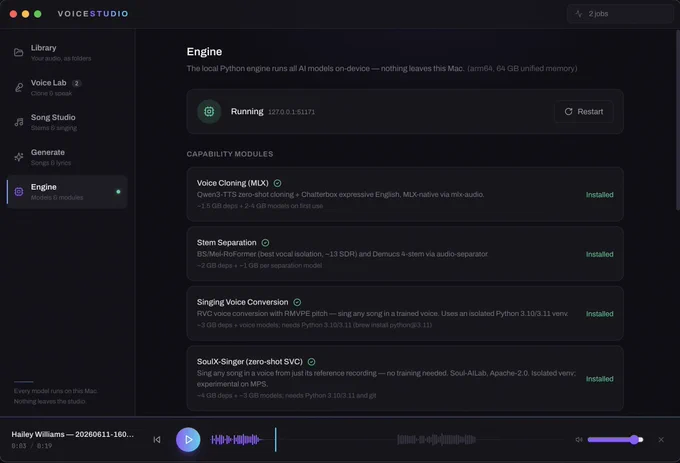This screenshot has width=680, height=463.
Task: Click Installed status for SoulX-Singer
Action: coord(599,379)
